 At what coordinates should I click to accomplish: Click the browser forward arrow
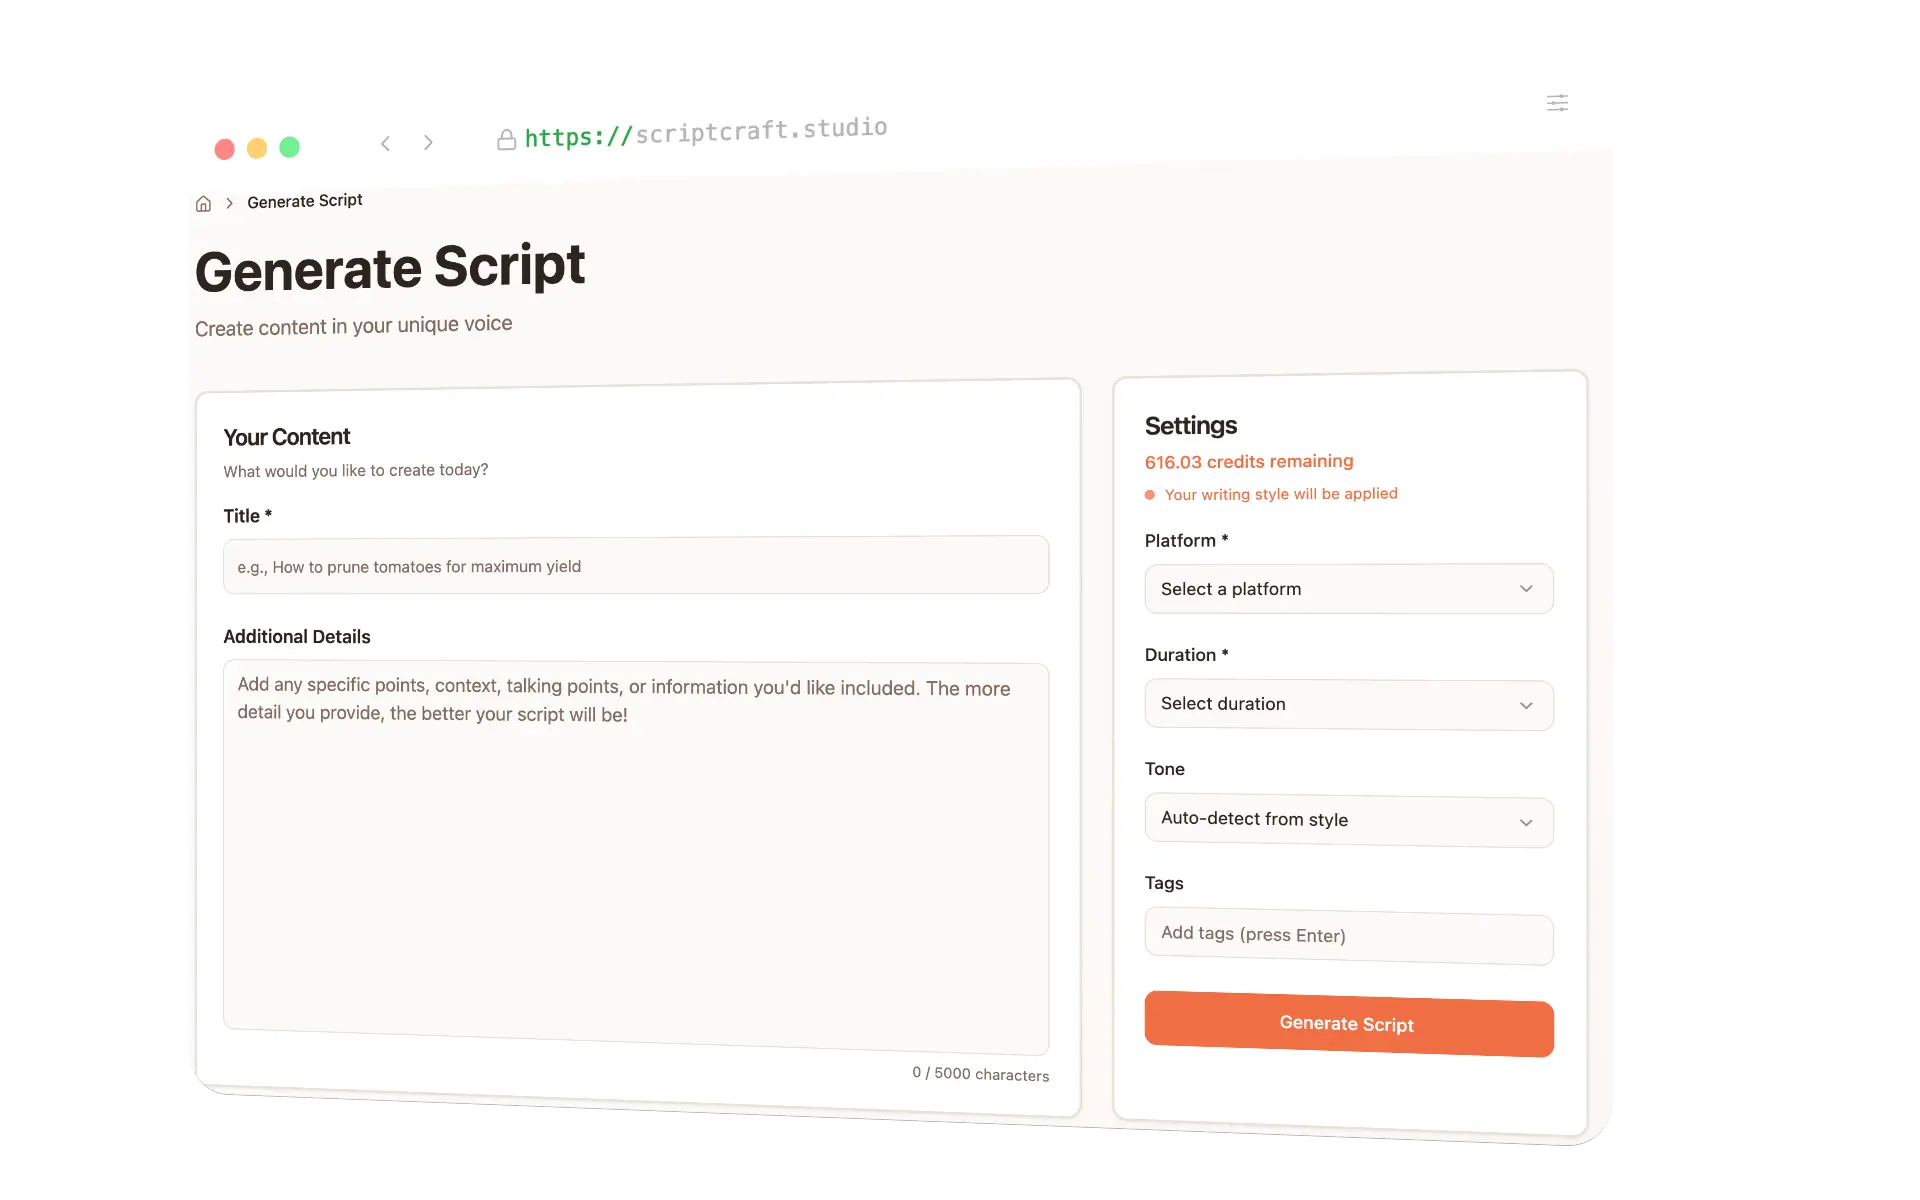(428, 142)
